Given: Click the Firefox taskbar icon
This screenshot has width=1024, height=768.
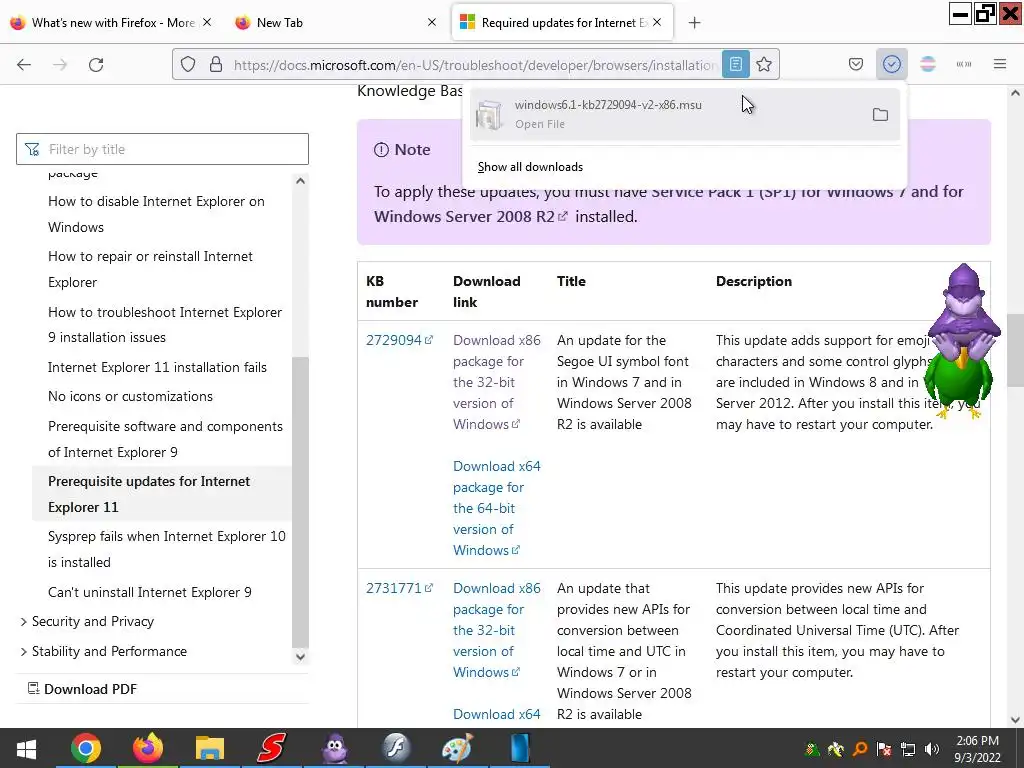Looking at the screenshot, I should (148, 748).
